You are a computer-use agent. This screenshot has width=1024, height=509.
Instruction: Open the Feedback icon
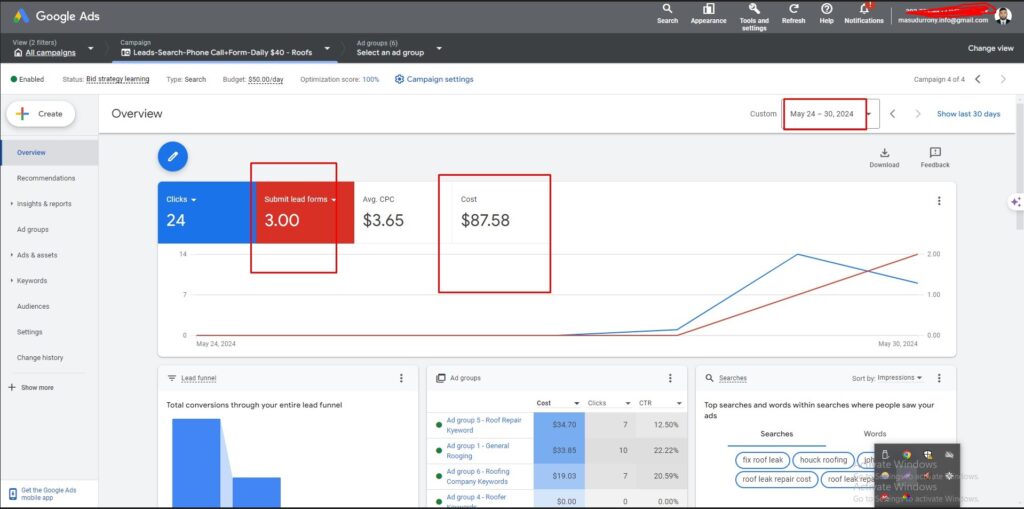tap(935, 153)
